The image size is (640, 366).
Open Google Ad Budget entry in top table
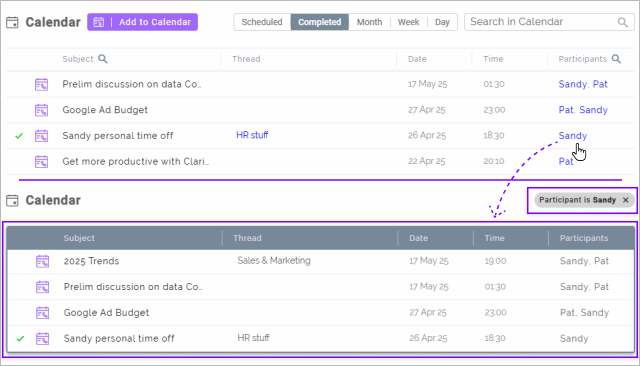point(105,110)
